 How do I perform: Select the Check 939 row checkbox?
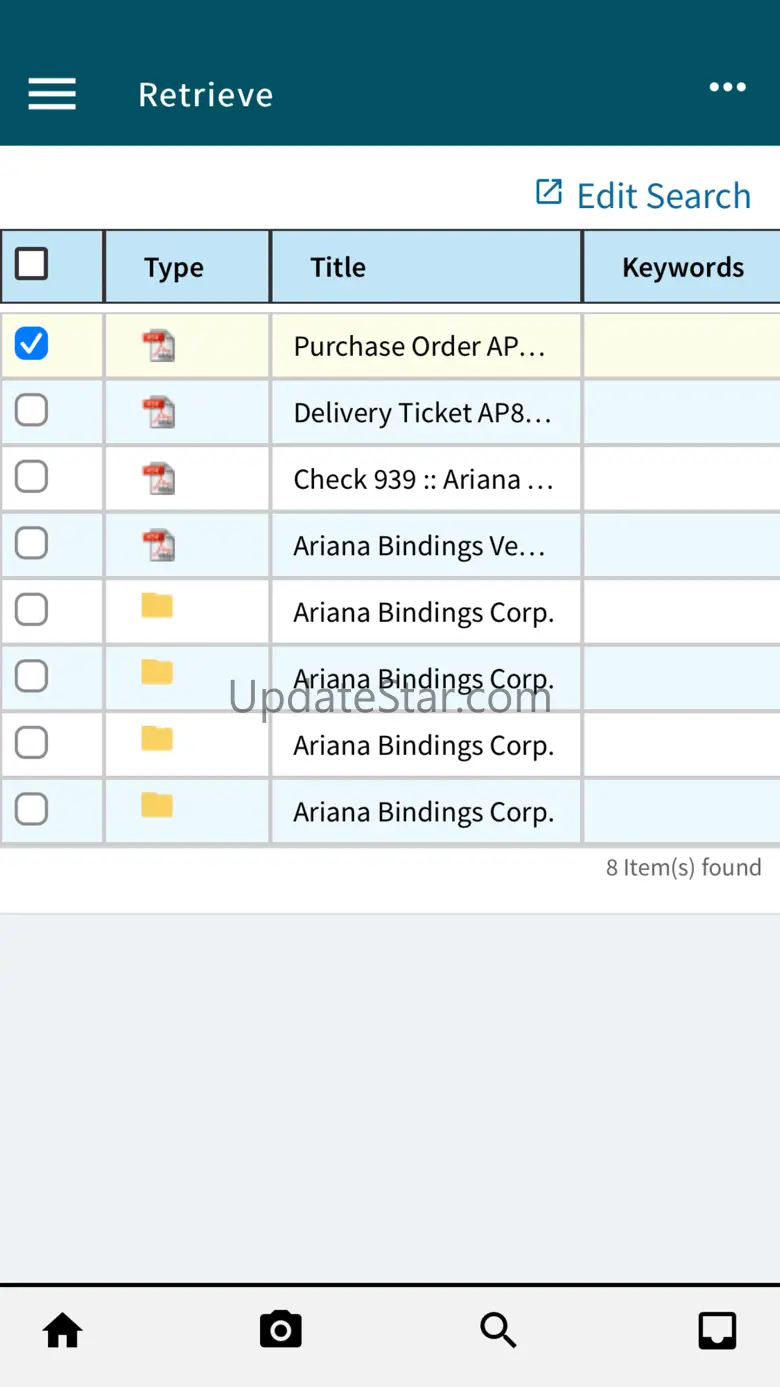pos(31,477)
